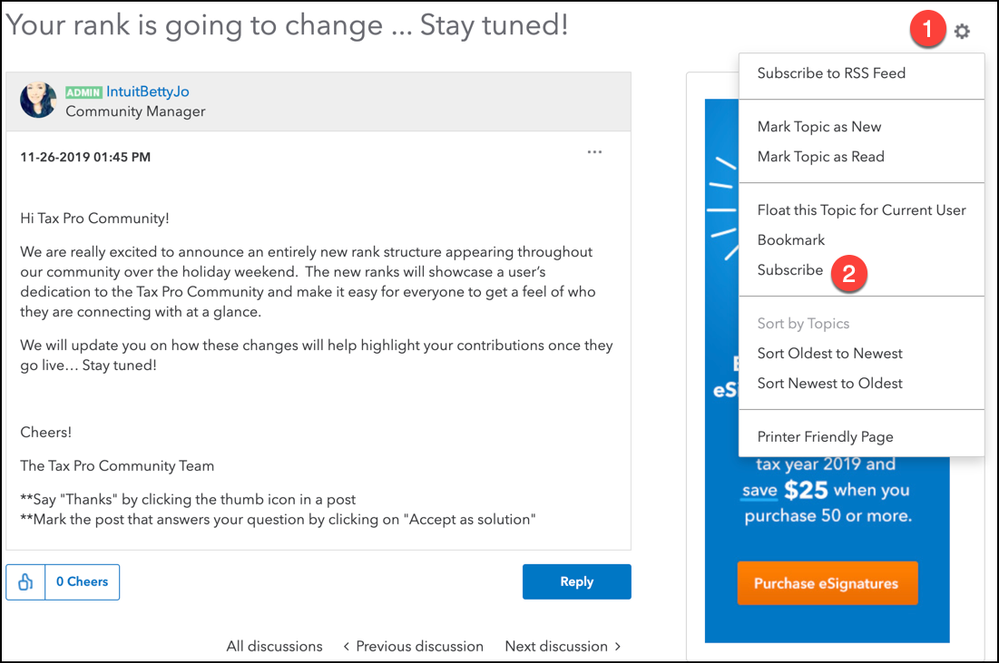Sort posts Oldest to Newest
999x663 pixels.
pyautogui.click(x=829, y=353)
